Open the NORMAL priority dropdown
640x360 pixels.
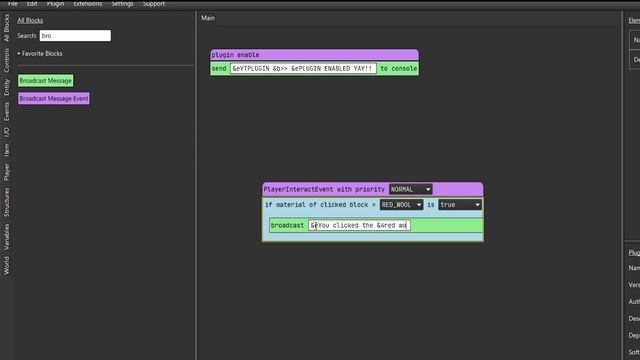point(410,189)
